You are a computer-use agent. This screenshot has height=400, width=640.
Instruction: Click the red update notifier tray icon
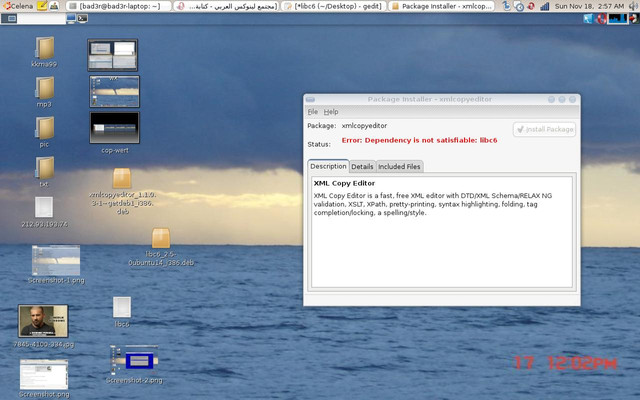(531, 6)
